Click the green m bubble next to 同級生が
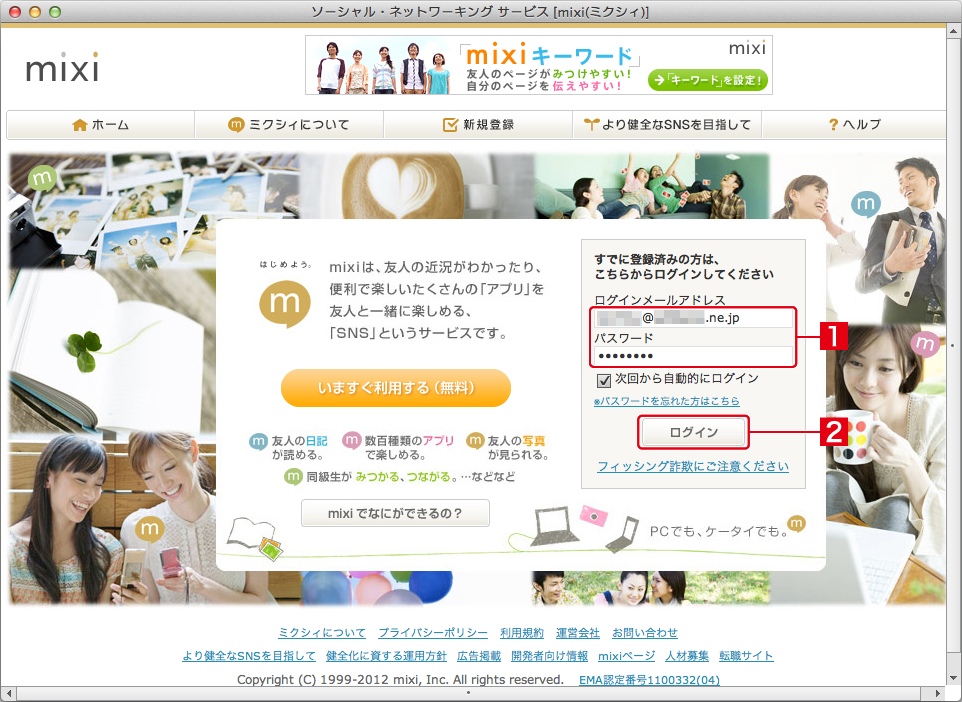 point(293,476)
